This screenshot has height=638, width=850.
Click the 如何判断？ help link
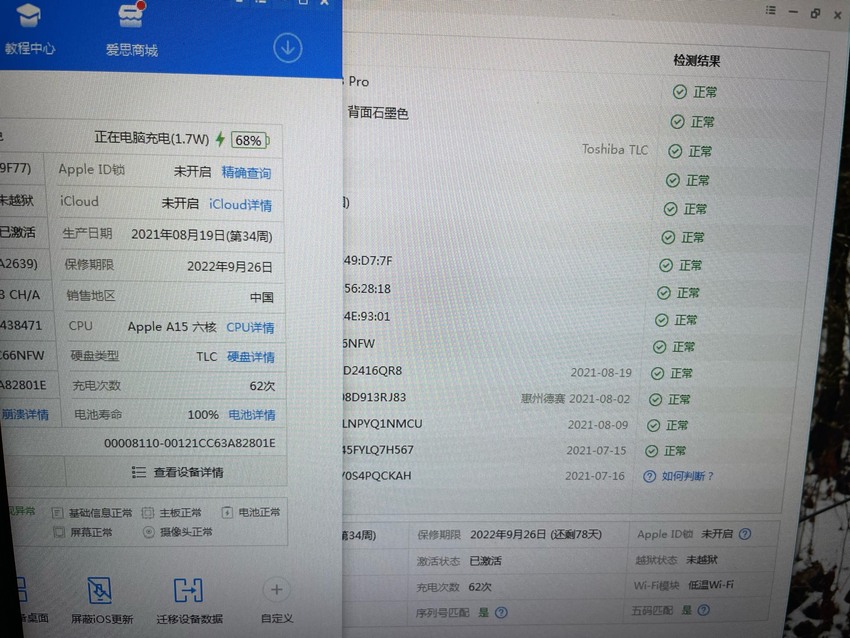687,476
